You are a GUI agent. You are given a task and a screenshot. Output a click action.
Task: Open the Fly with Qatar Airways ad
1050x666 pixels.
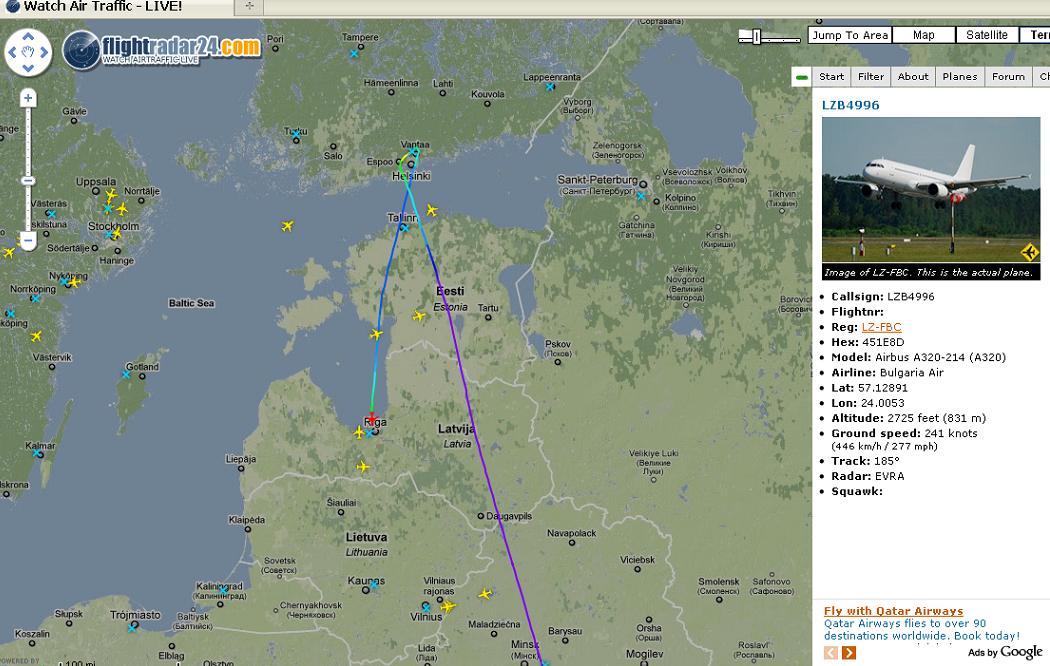(893, 610)
